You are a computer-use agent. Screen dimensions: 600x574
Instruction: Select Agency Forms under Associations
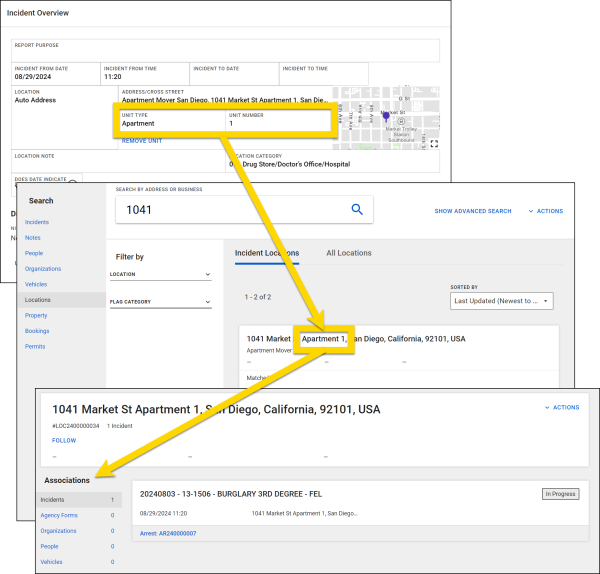(57, 515)
